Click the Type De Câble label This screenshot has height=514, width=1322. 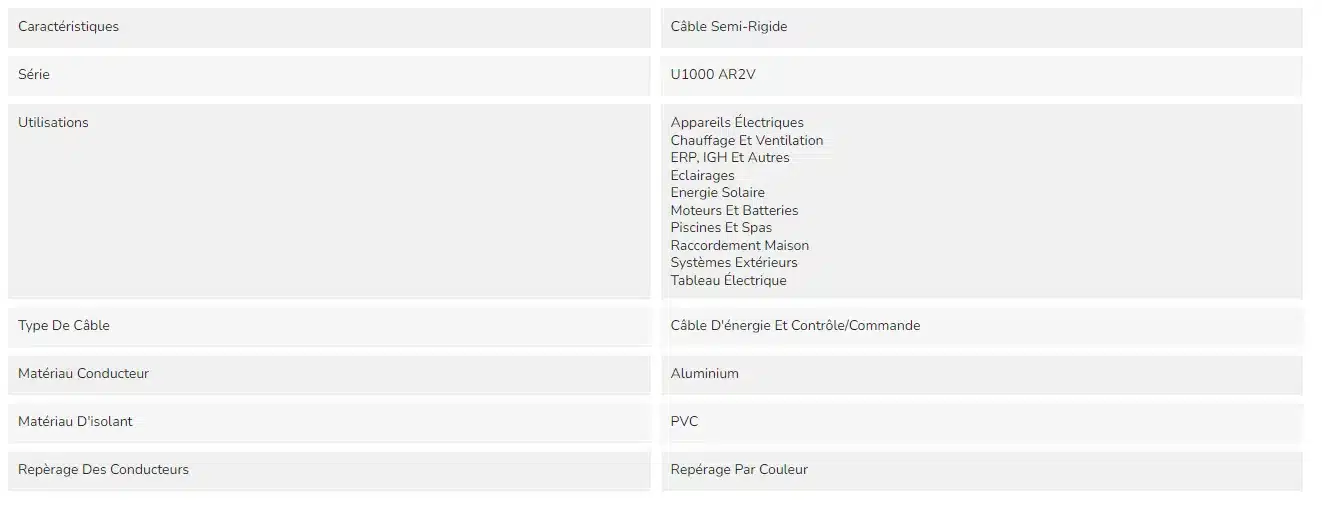64,326
